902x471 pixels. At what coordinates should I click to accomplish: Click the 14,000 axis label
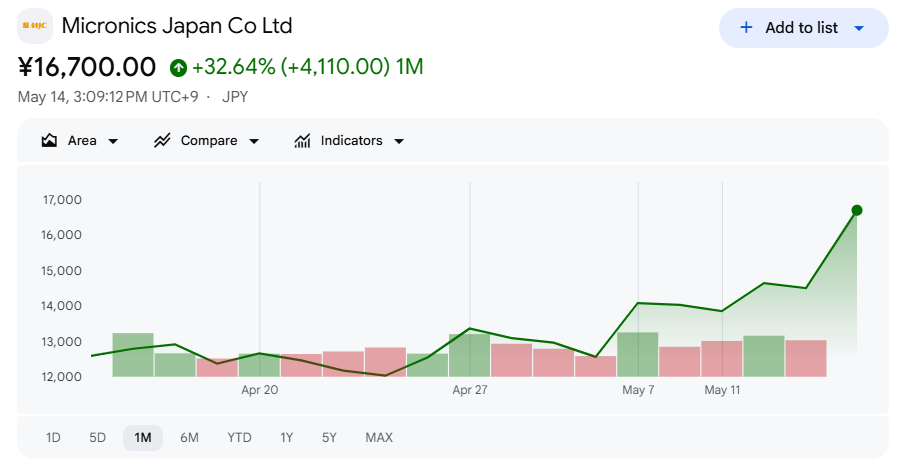61,306
